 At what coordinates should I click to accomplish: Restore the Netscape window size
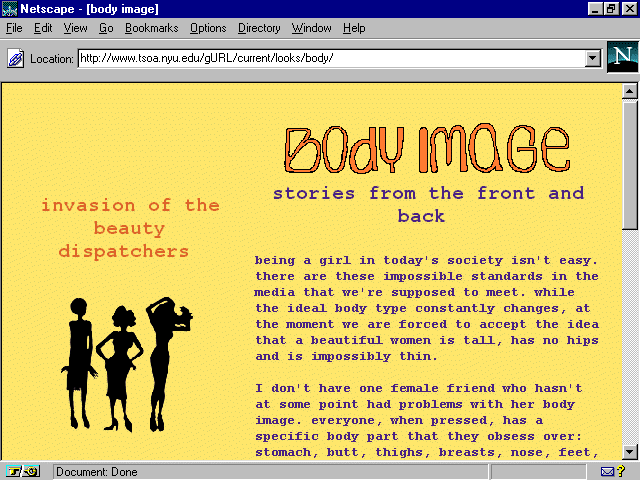[612, 9]
